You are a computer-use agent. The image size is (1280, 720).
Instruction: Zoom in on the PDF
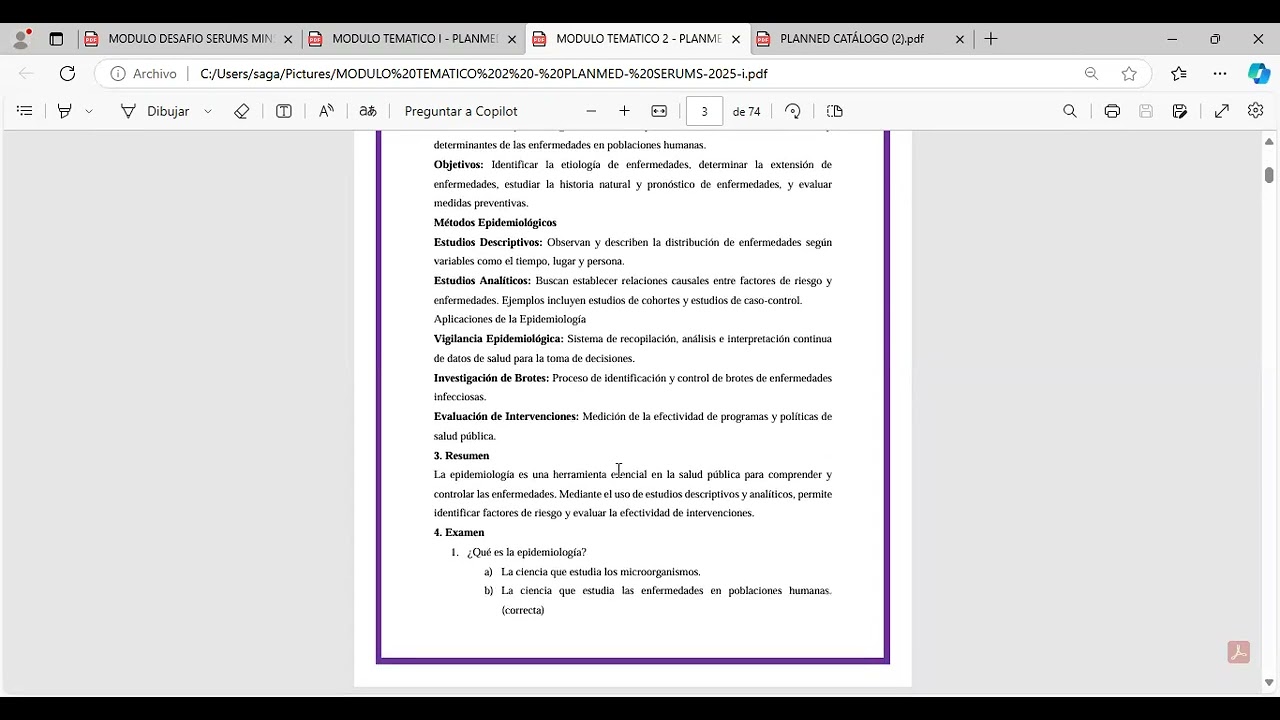click(x=624, y=111)
